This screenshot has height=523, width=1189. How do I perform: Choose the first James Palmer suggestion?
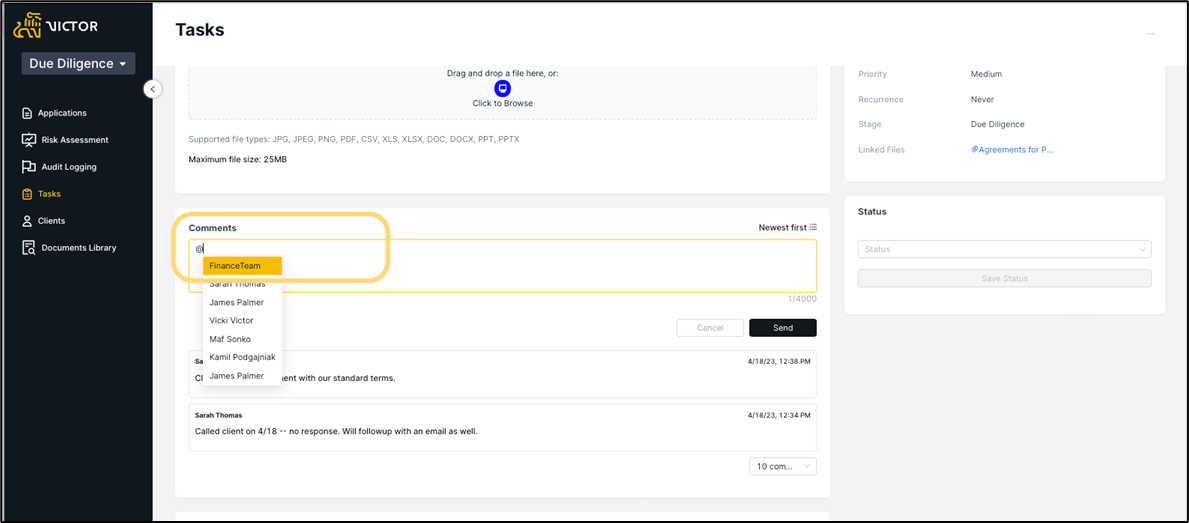pos(243,302)
